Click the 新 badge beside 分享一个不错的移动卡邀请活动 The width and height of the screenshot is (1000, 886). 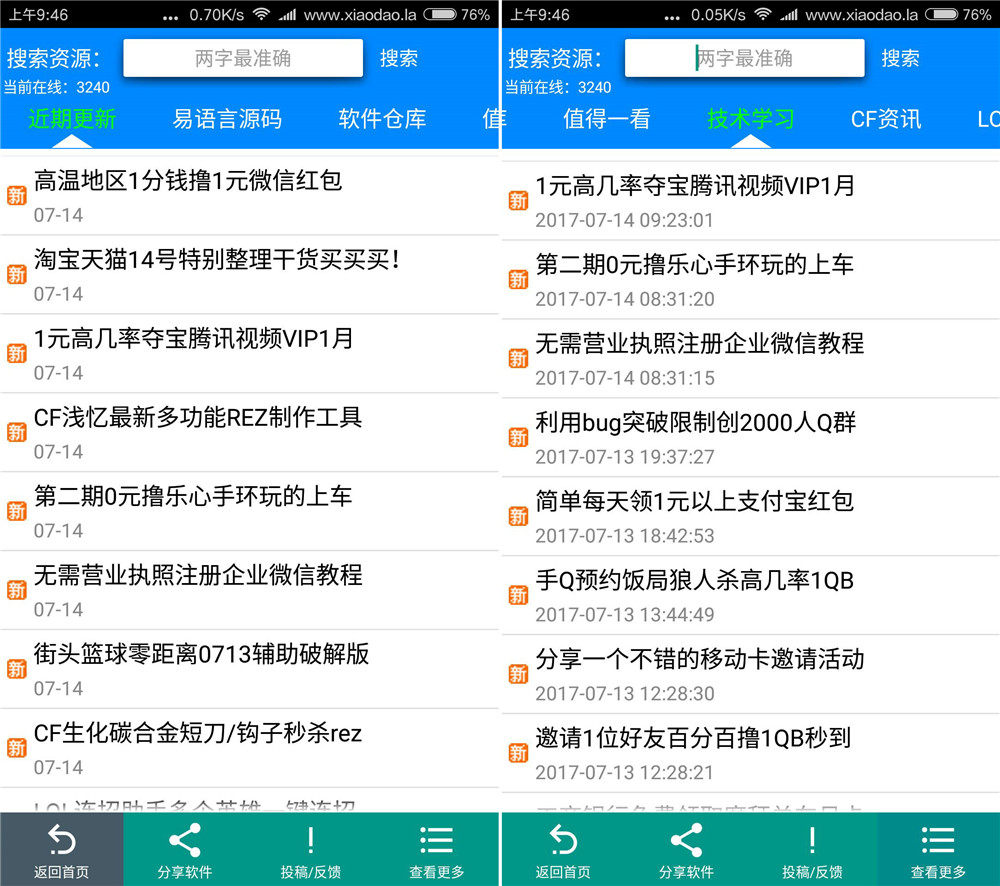point(518,674)
